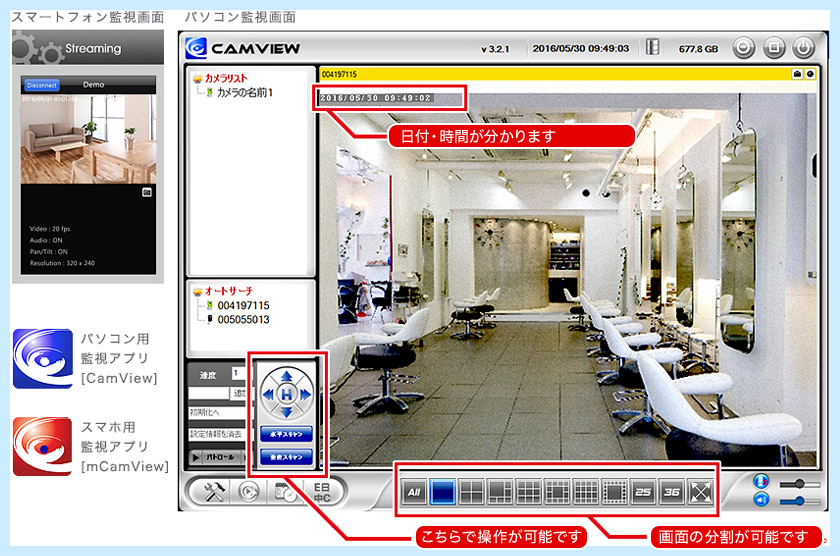Image resolution: width=840 pixels, height=556 pixels.
Task: Pan camera right with PTZ arrow
Action: pos(308,394)
